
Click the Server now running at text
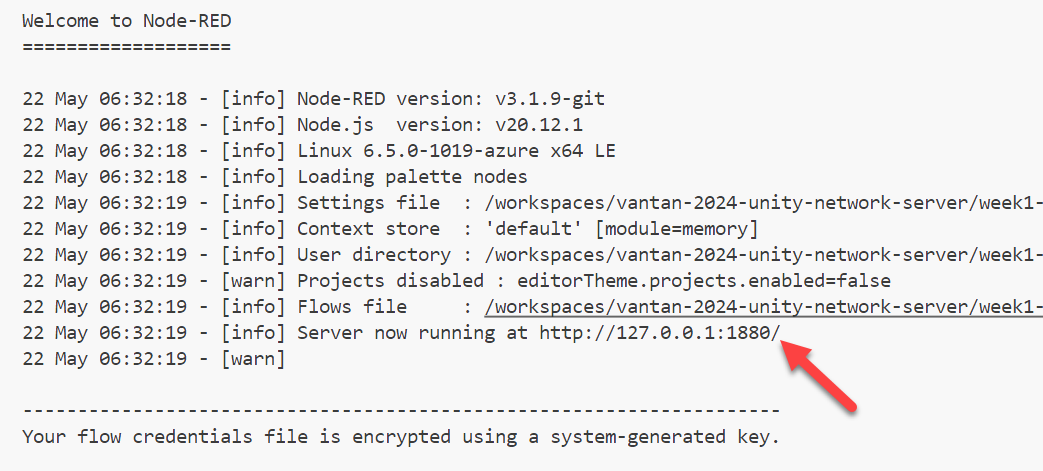click(x=412, y=333)
